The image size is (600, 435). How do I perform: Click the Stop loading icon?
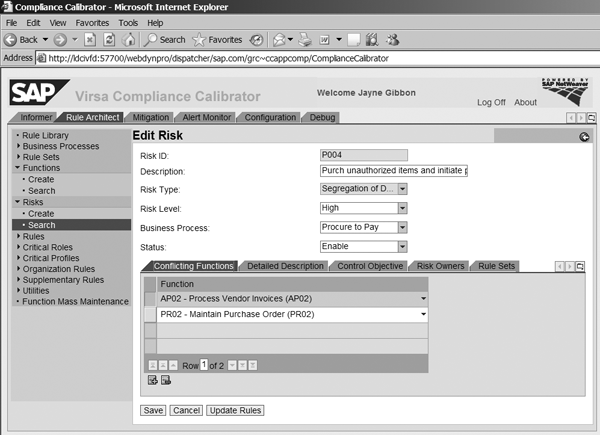pyautogui.click(x=90, y=39)
